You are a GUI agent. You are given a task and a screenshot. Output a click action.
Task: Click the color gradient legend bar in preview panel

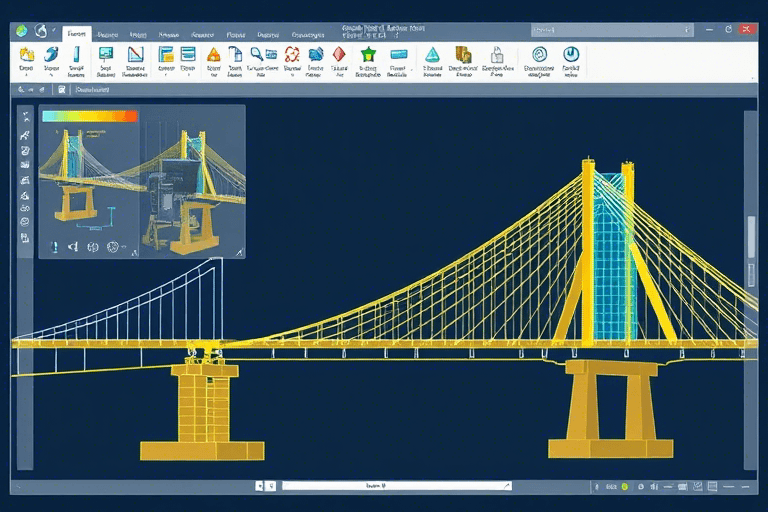pos(90,116)
